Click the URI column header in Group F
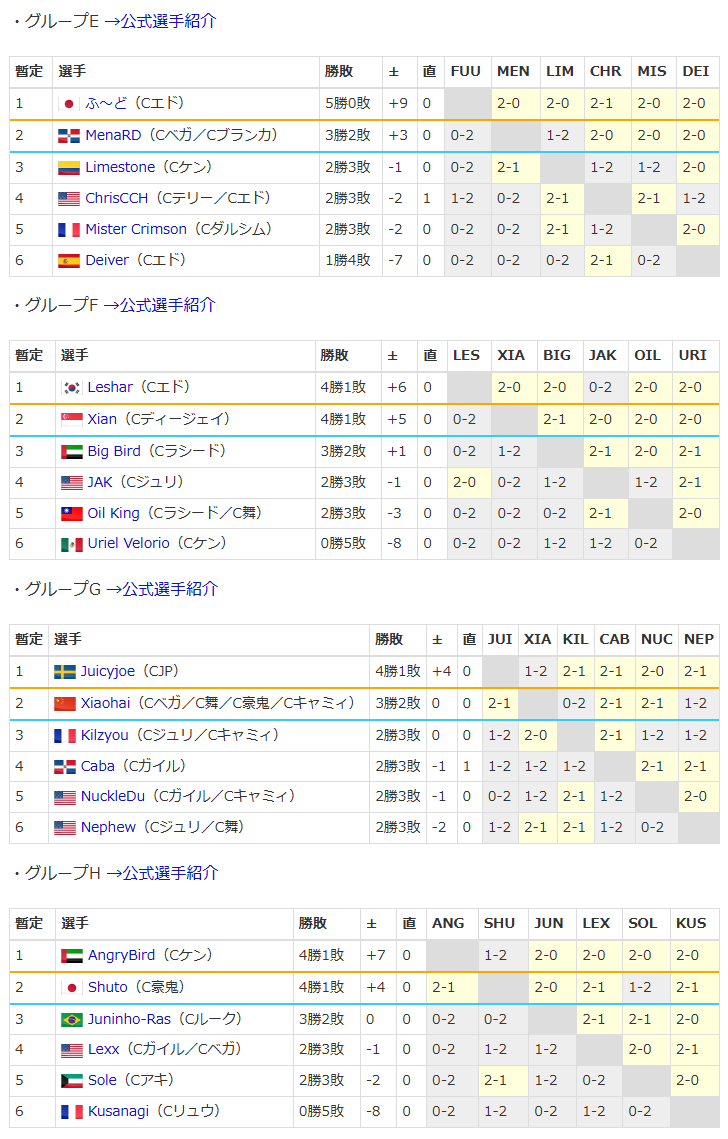 692,355
